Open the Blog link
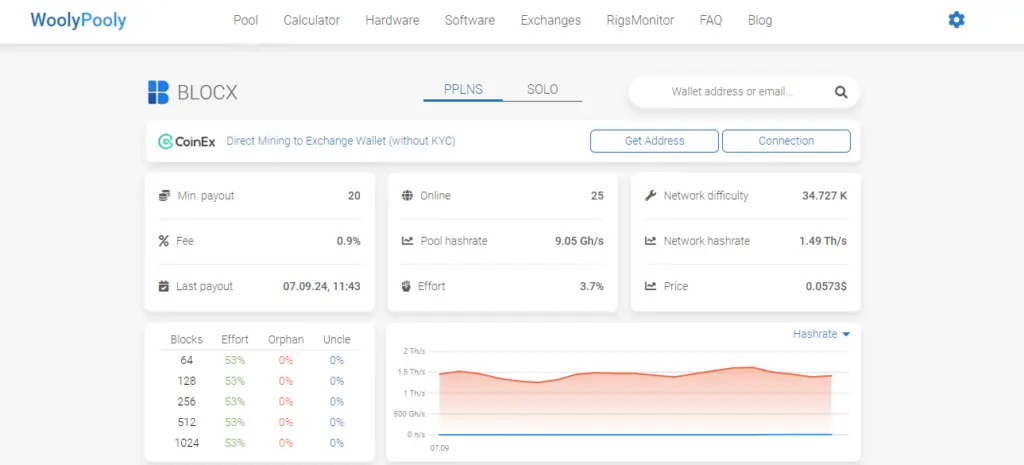Screen dimensions: 1024x465 (x=760, y=20)
